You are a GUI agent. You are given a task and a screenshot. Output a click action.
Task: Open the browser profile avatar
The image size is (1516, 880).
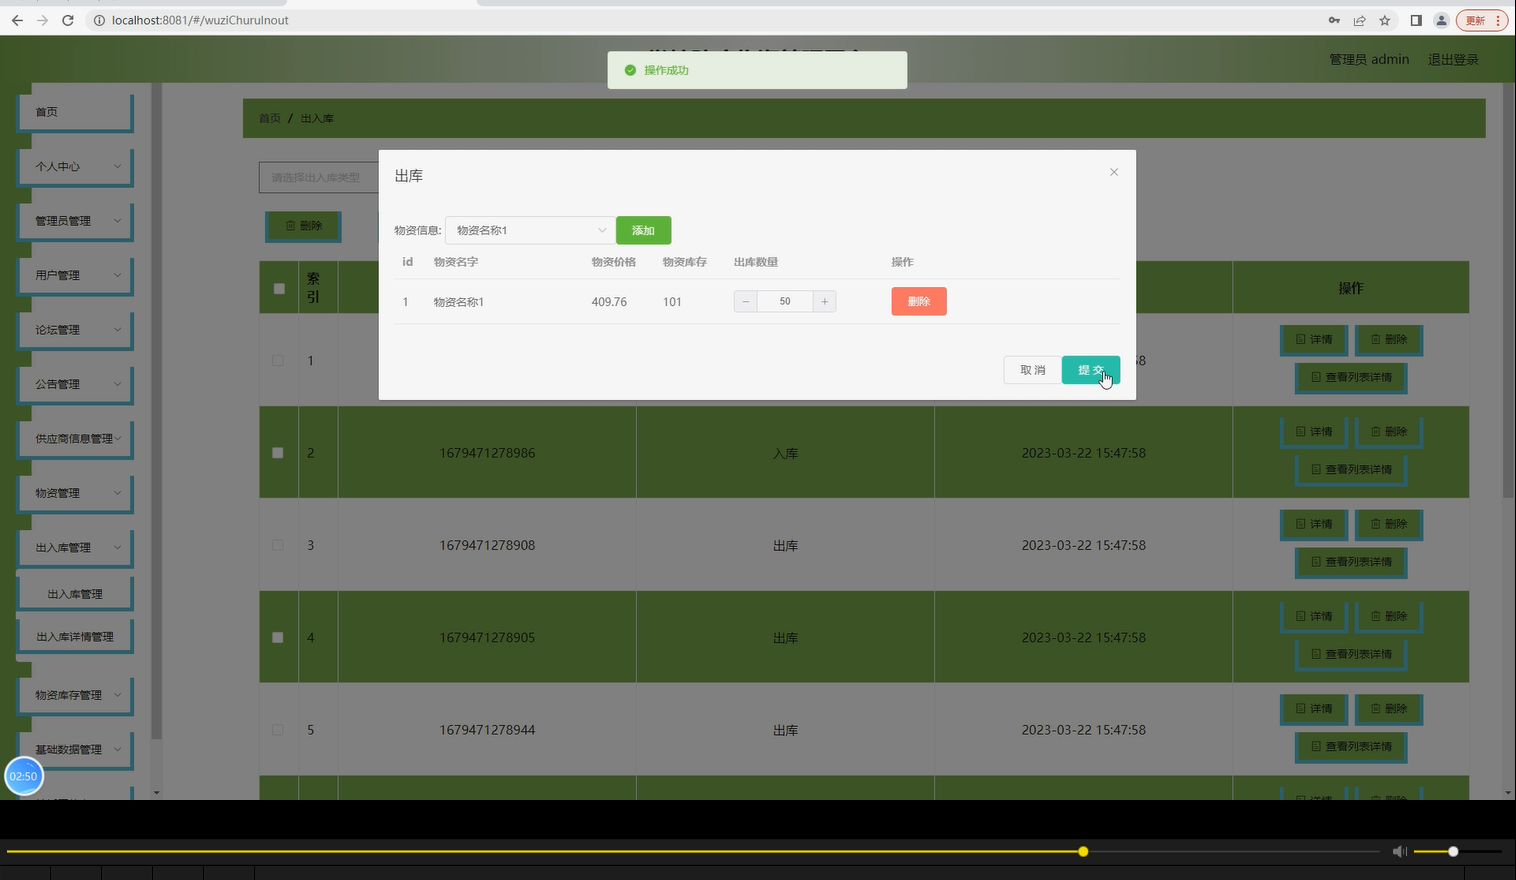click(1441, 20)
